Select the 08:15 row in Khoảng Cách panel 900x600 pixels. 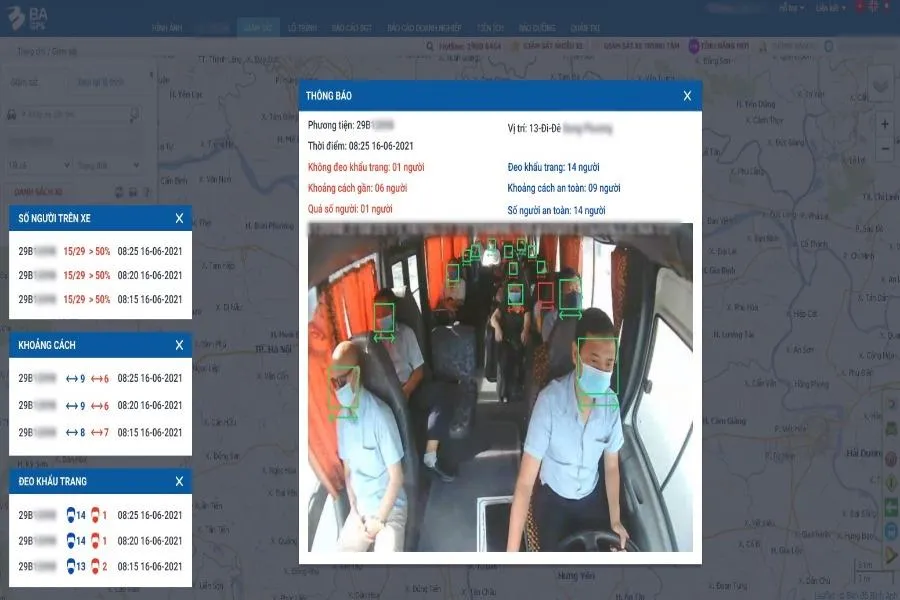(x=100, y=433)
